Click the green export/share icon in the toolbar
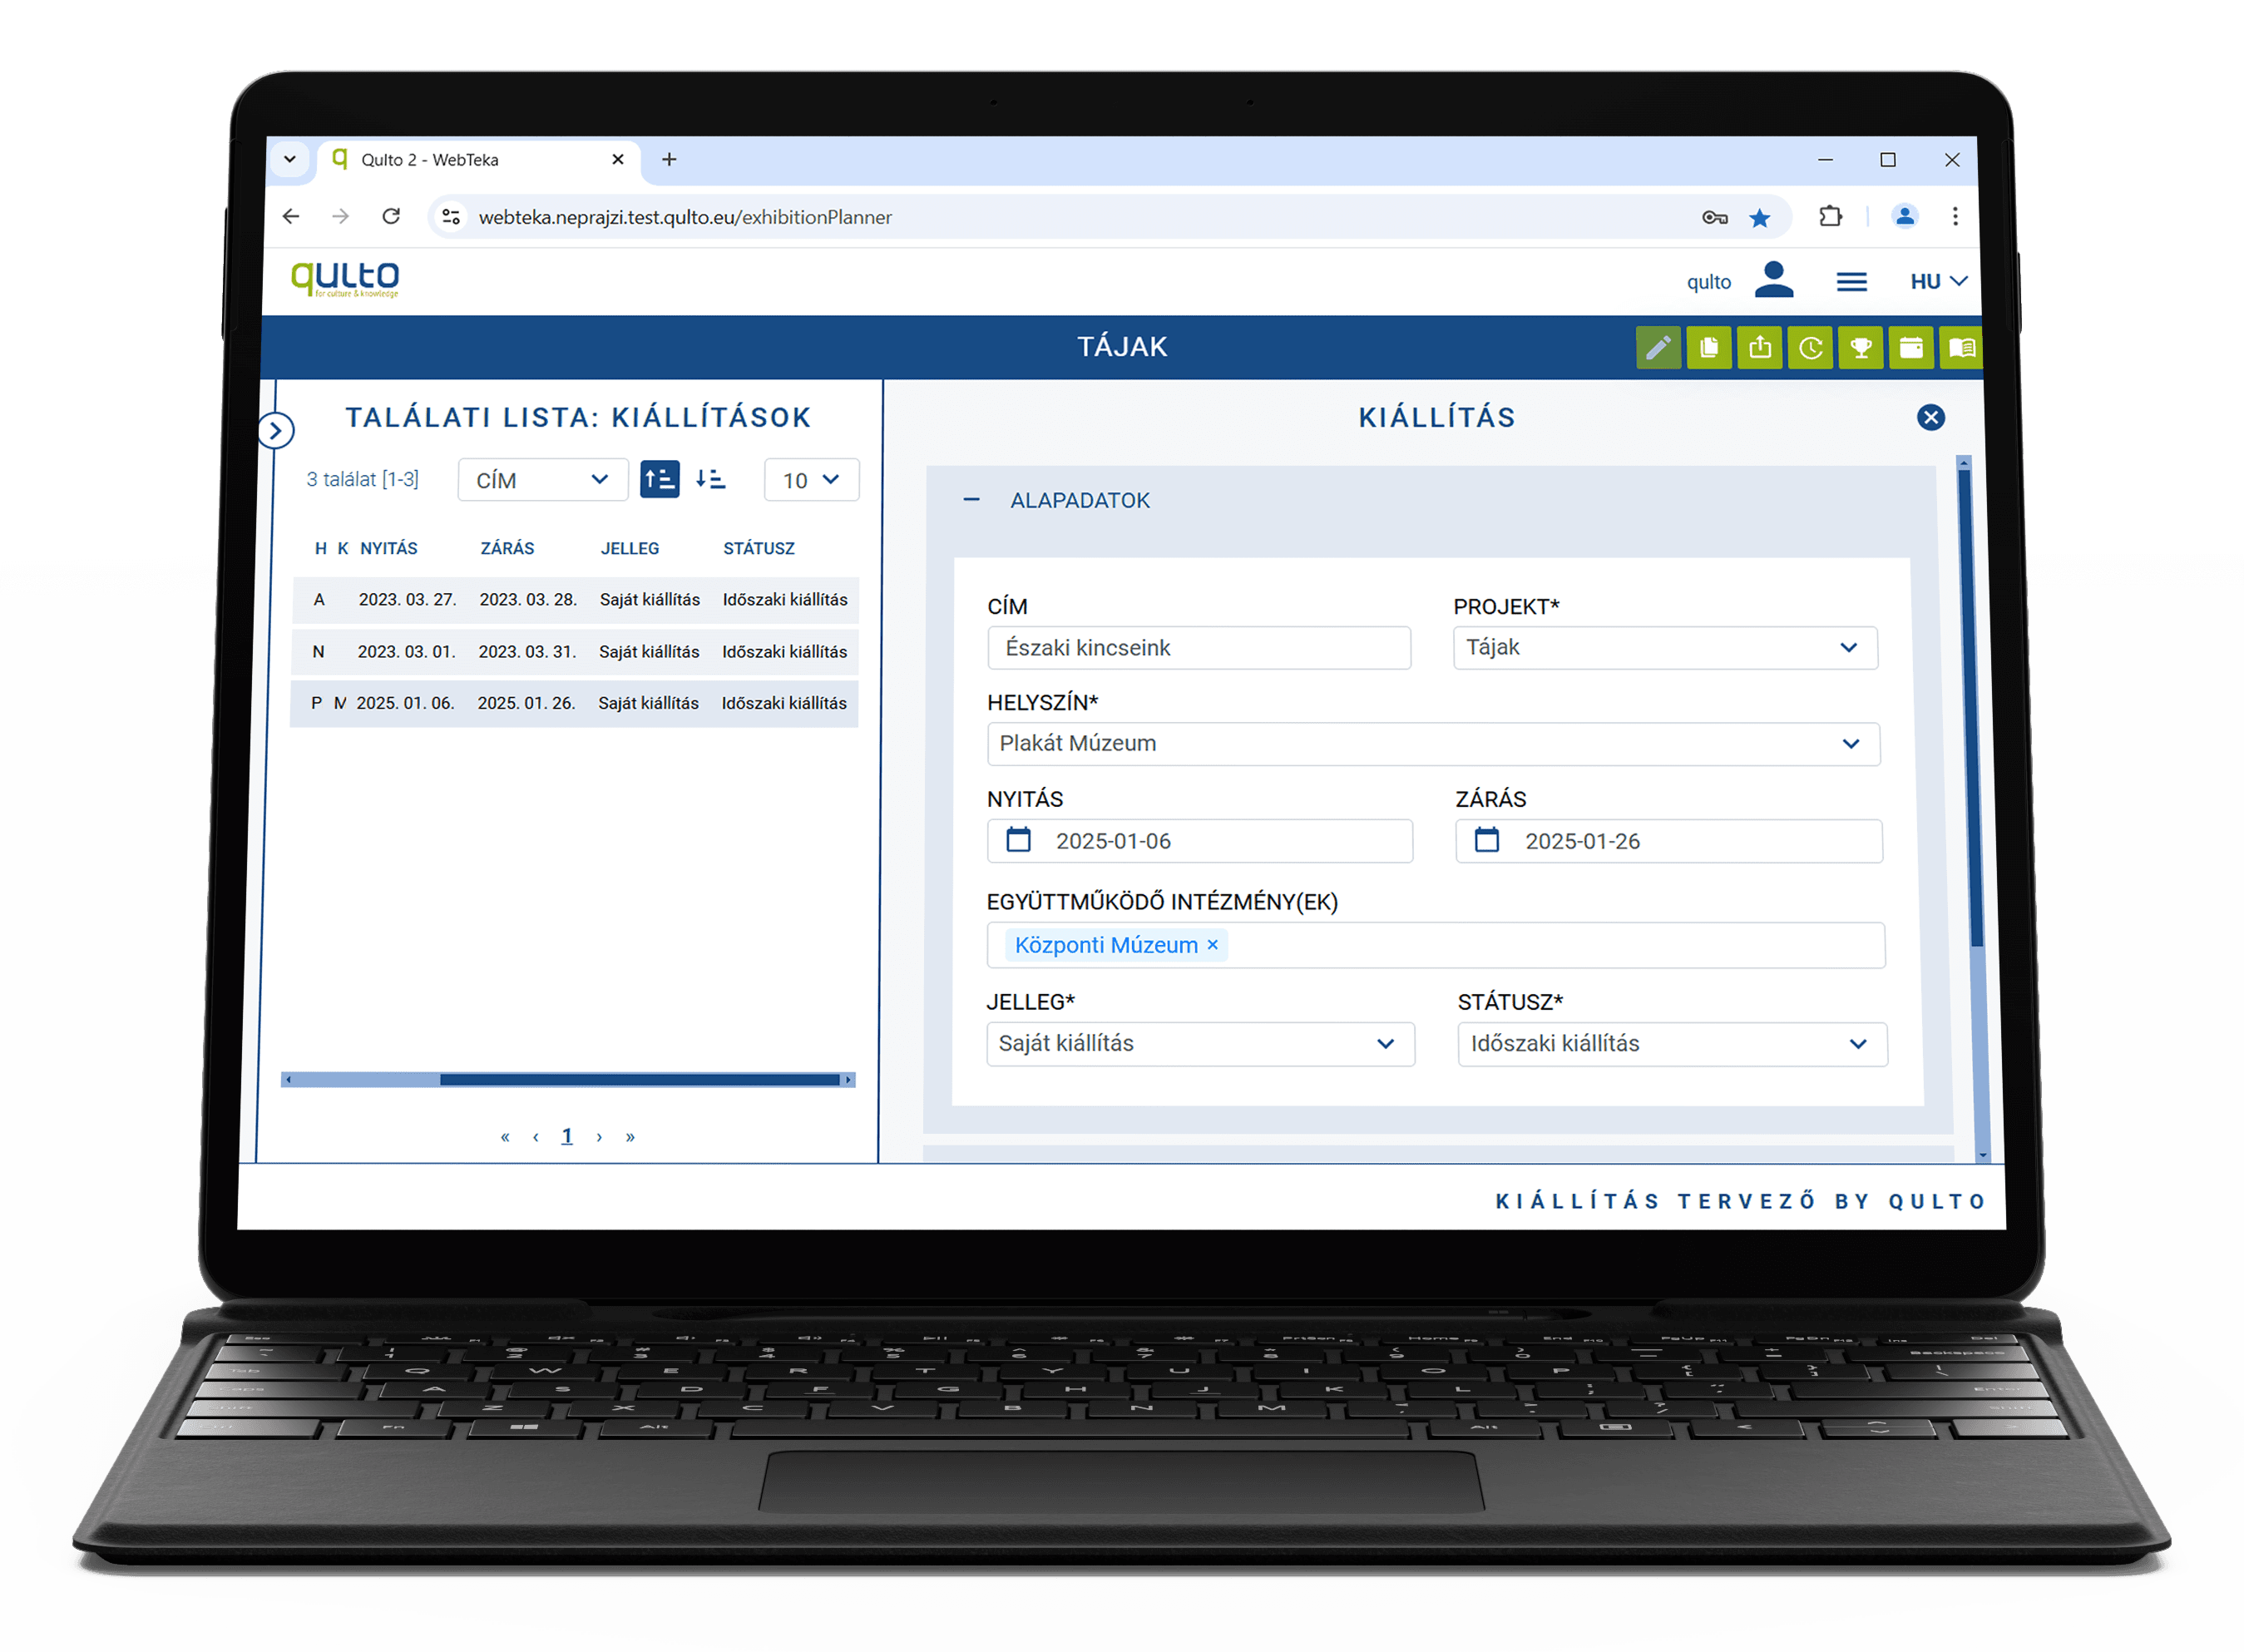 [1759, 348]
